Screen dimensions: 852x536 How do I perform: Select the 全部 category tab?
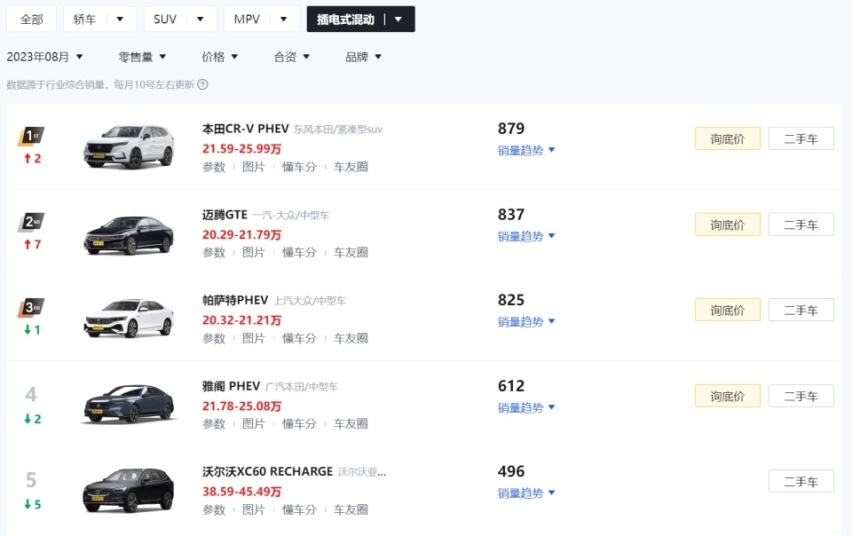click(32, 19)
